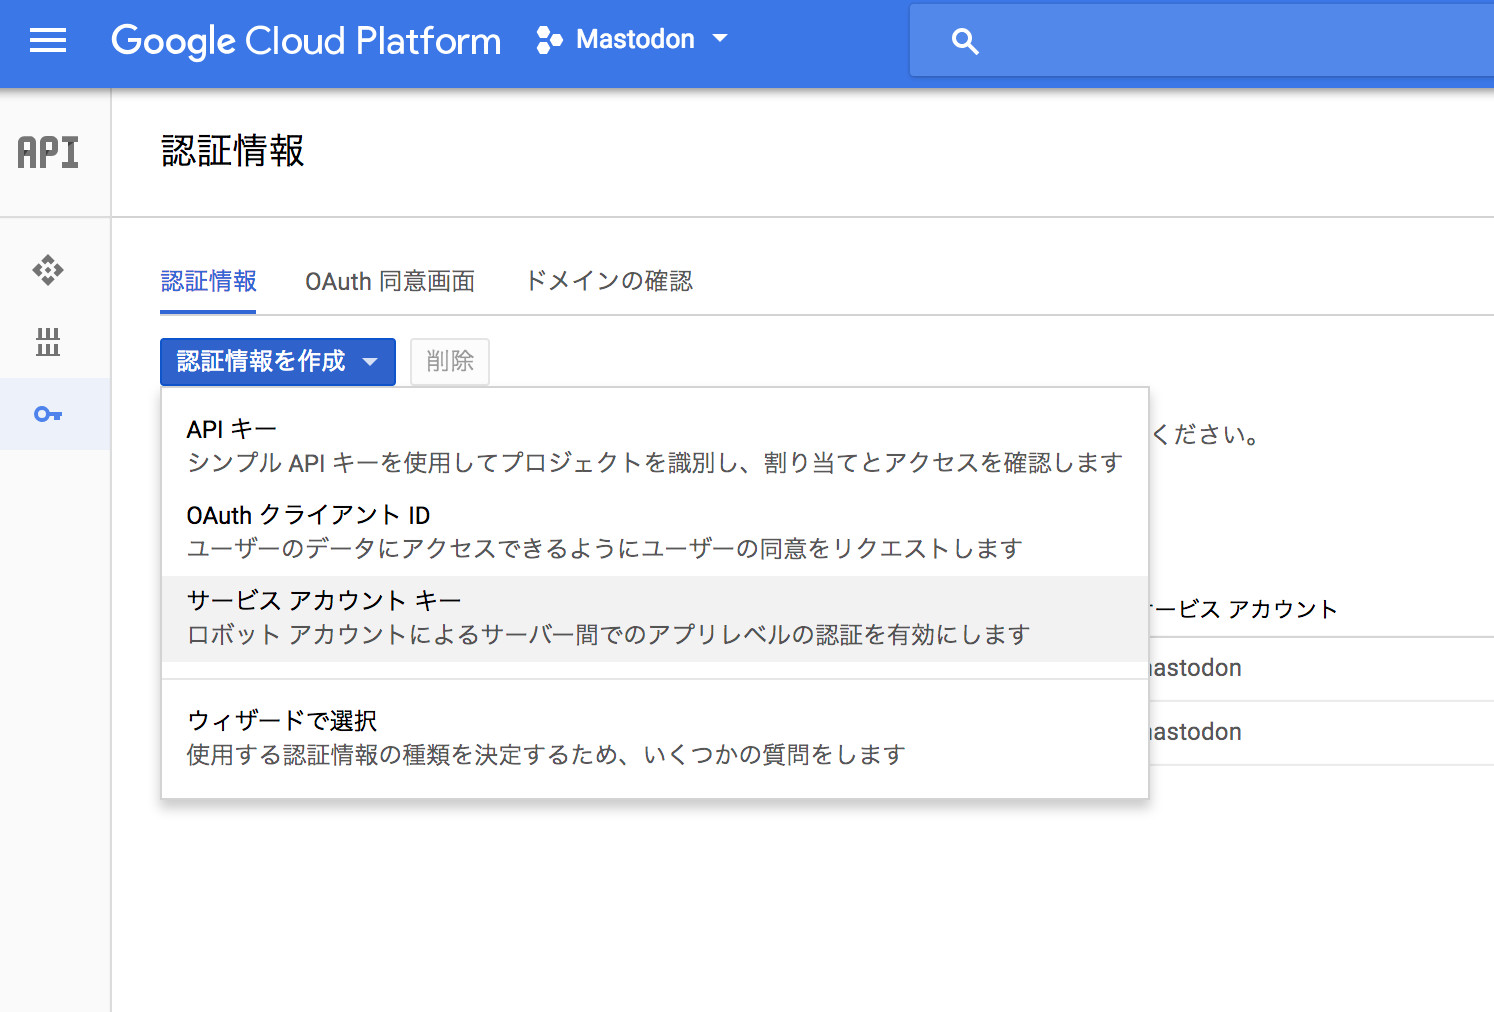The image size is (1494, 1012).
Task: Click the Google Cloud Platform logo
Action: point(306,41)
